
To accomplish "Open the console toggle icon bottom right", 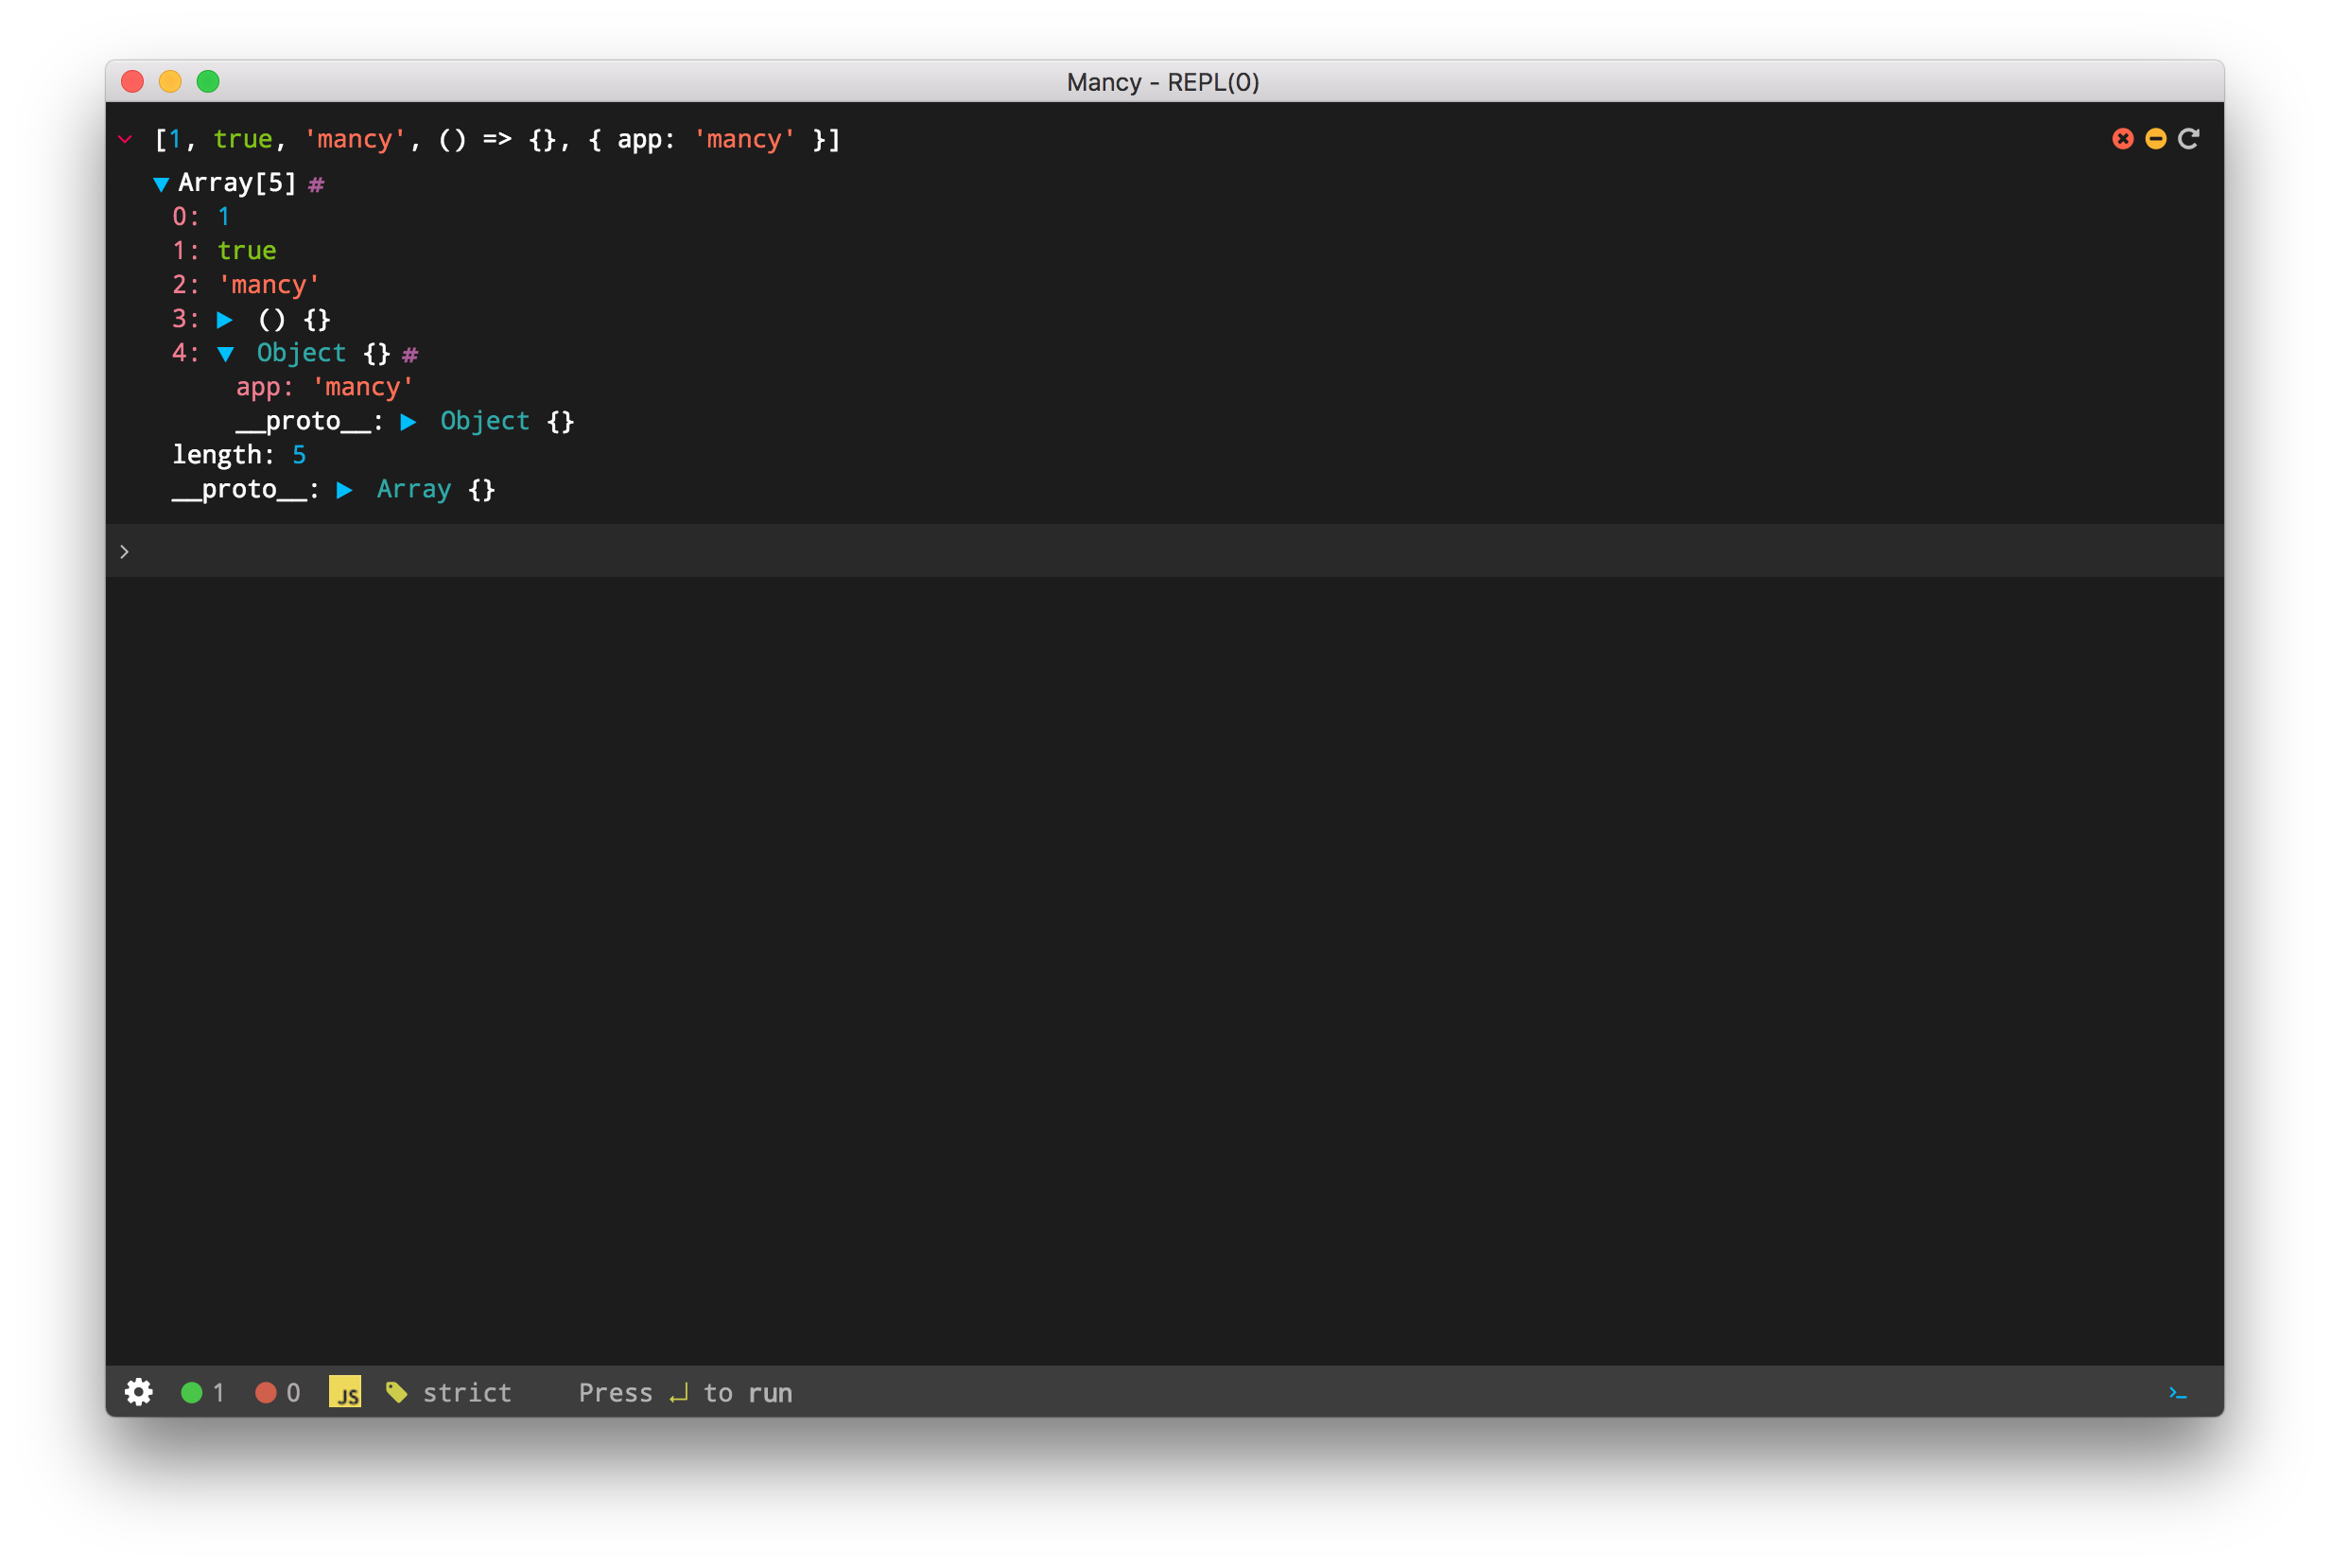I will [x=2177, y=1393].
